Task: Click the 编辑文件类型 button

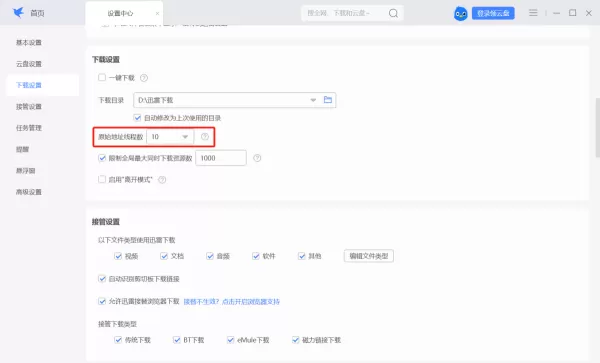Action: [369, 256]
